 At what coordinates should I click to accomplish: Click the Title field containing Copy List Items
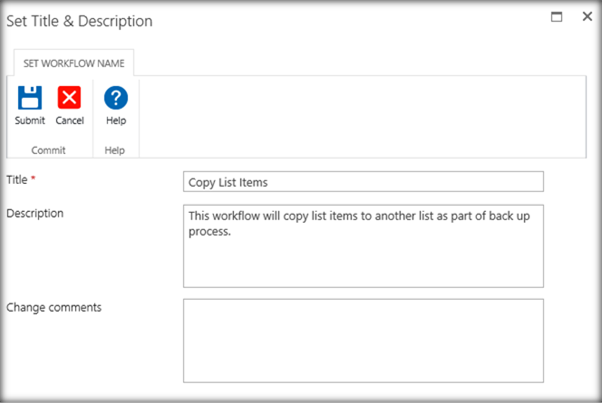pos(364,181)
